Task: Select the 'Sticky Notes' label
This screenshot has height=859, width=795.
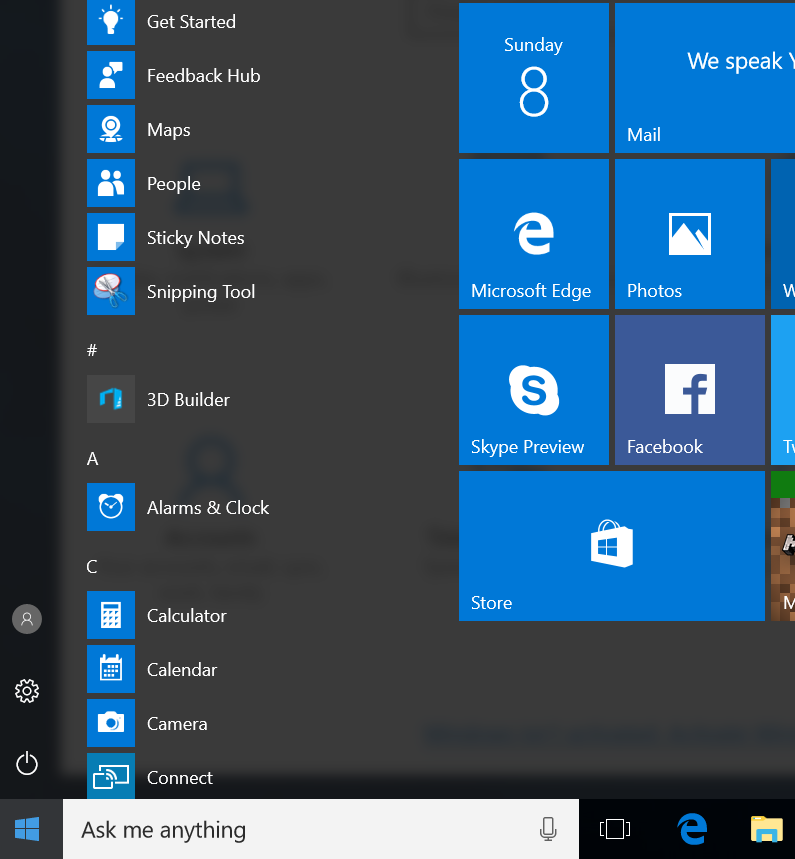Action: (x=196, y=238)
